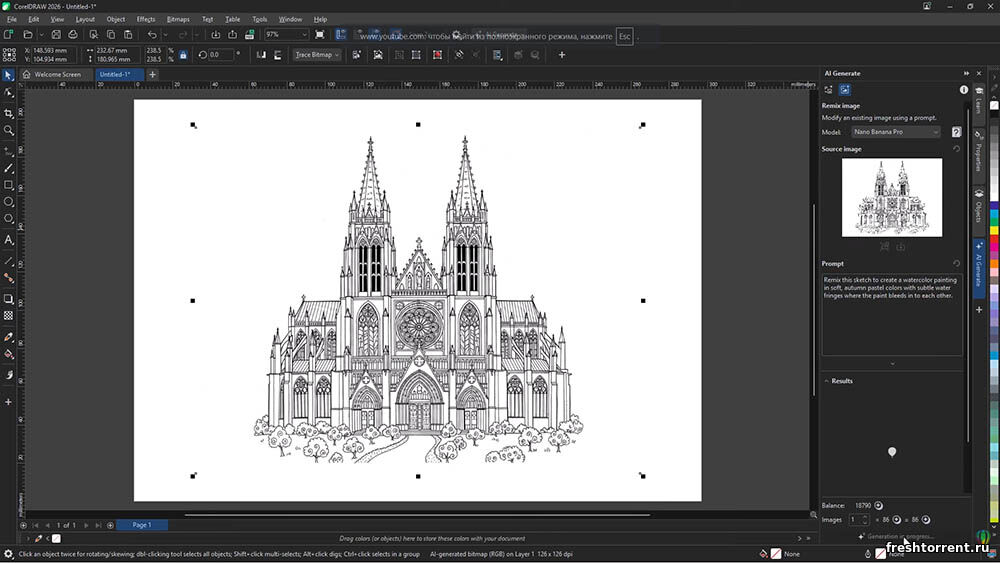1000x563 pixels.
Task: Toggle the lock ratio padlock button
Action: pos(182,55)
